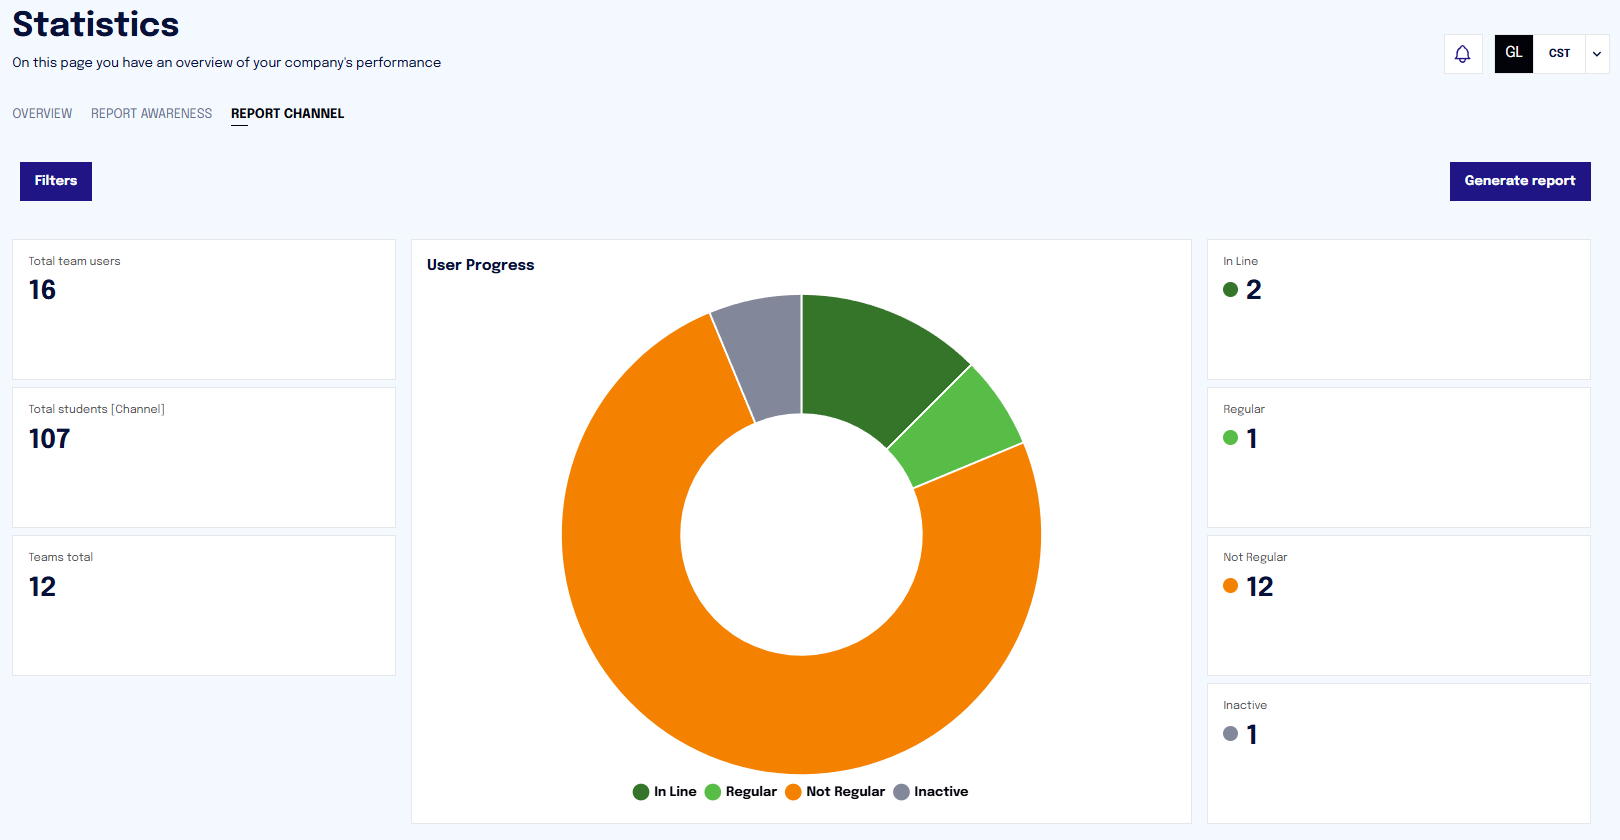Image resolution: width=1620 pixels, height=840 pixels.
Task: Toggle Regular legend item in chart
Action: pyautogui.click(x=741, y=791)
